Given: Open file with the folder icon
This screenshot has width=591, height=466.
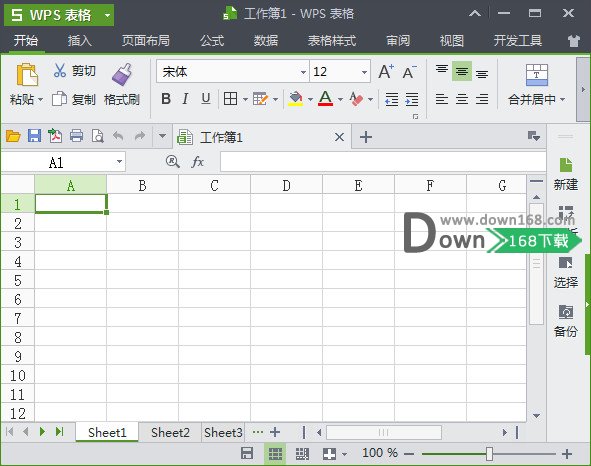Looking at the screenshot, I should click(13, 136).
